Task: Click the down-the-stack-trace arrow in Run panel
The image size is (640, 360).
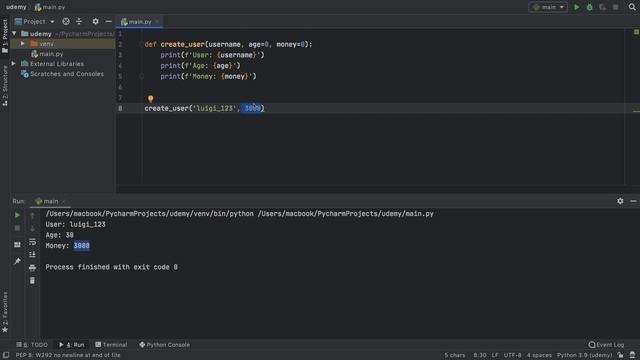Action: click(32, 228)
